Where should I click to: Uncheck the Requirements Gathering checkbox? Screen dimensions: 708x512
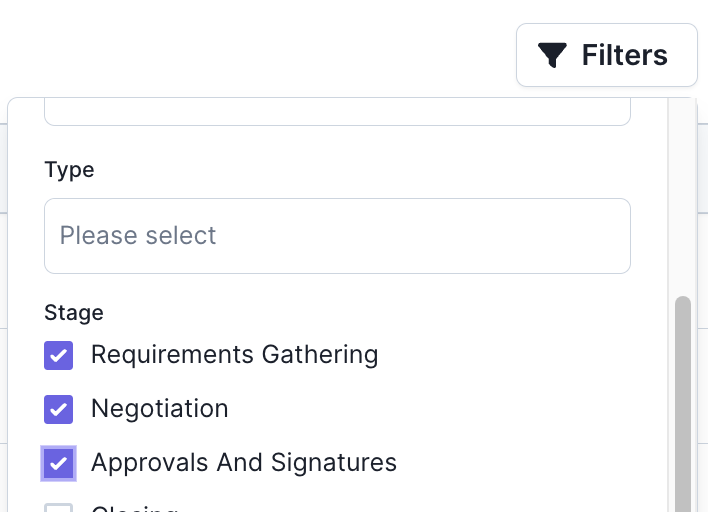(58, 355)
